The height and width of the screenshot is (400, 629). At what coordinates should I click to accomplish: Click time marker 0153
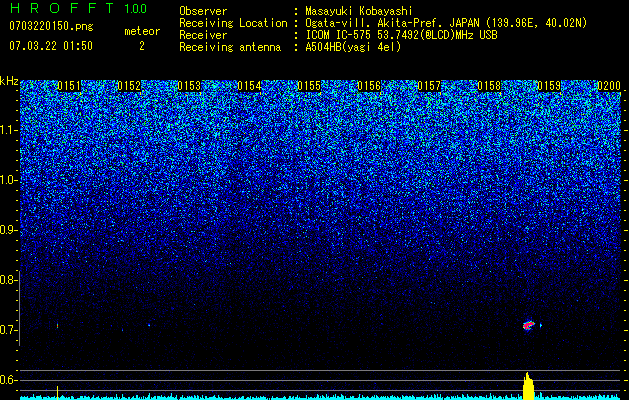tap(189, 86)
